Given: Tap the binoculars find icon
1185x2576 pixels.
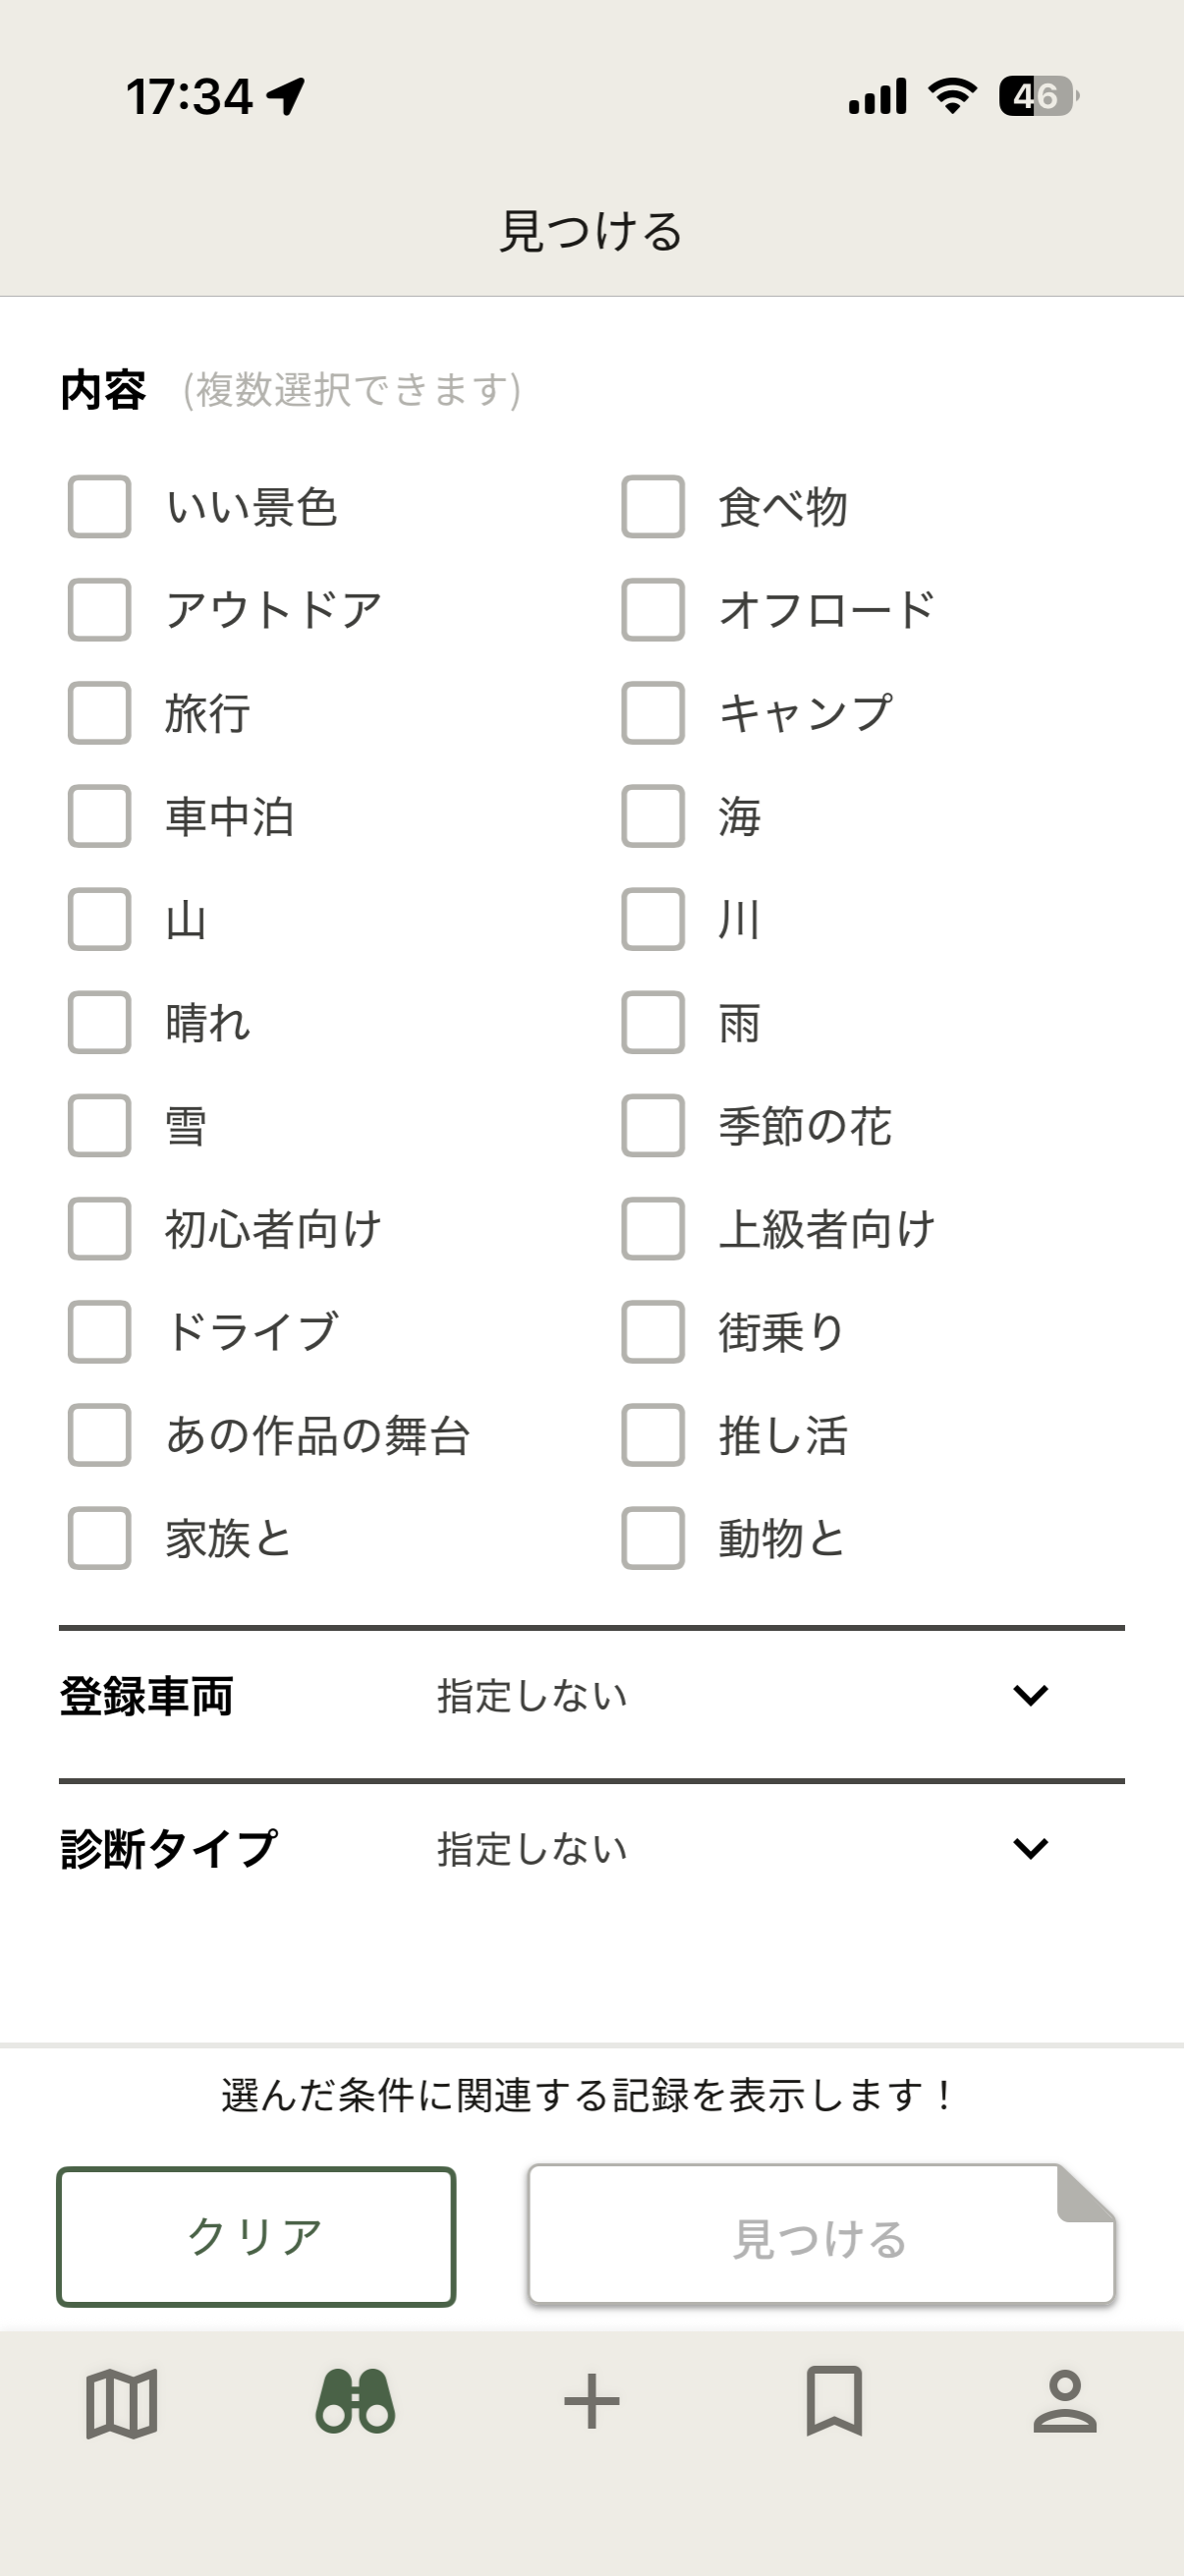Looking at the screenshot, I should click(x=355, y=2401).
